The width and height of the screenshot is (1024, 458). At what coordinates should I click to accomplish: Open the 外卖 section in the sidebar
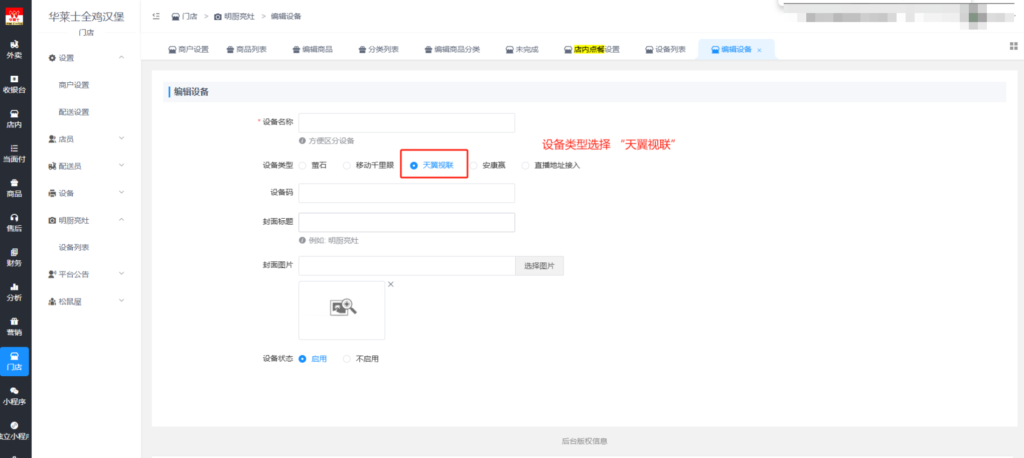click(14, 49)
